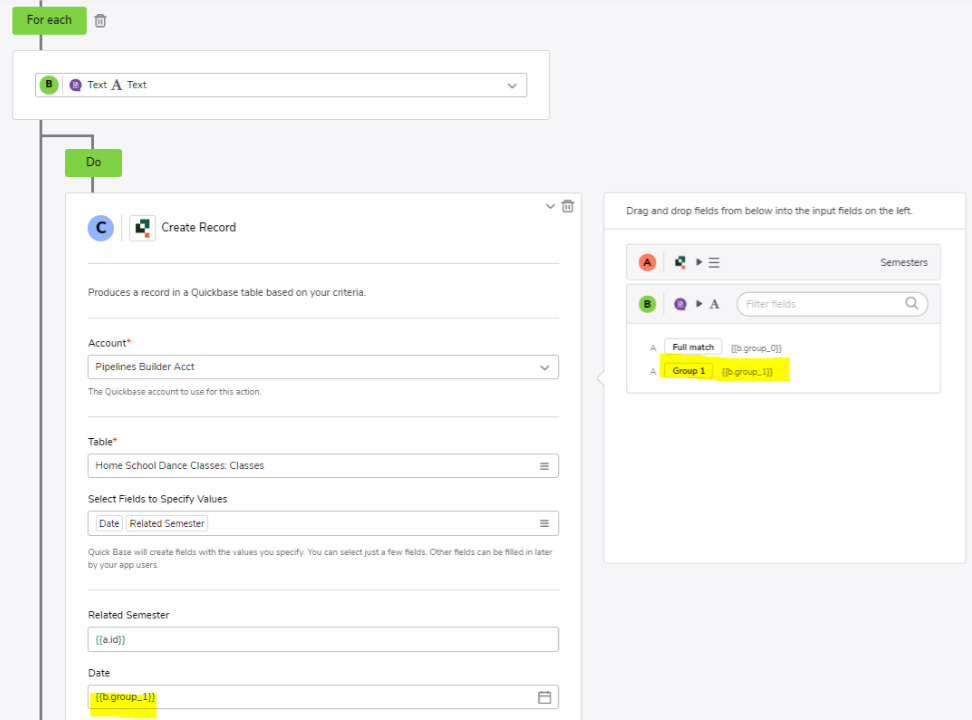Click the A text-type icon in step B row
The width and height of the screenshot is (972, 720).
point(714,304)
